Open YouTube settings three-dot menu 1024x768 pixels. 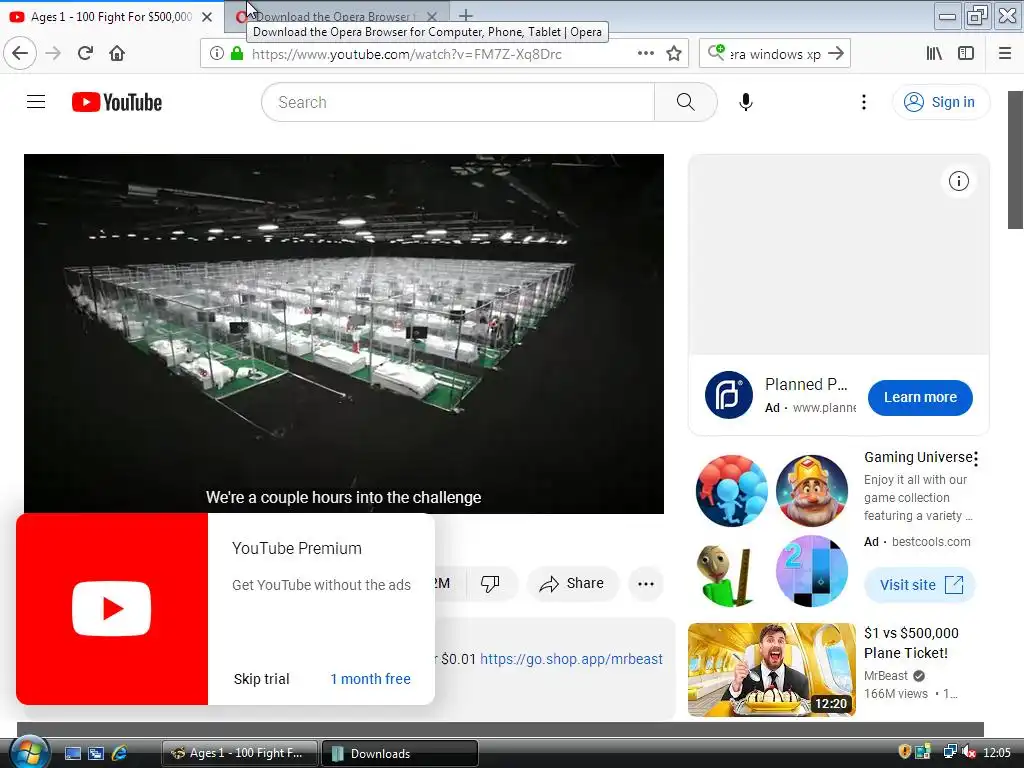coord(864,102)
